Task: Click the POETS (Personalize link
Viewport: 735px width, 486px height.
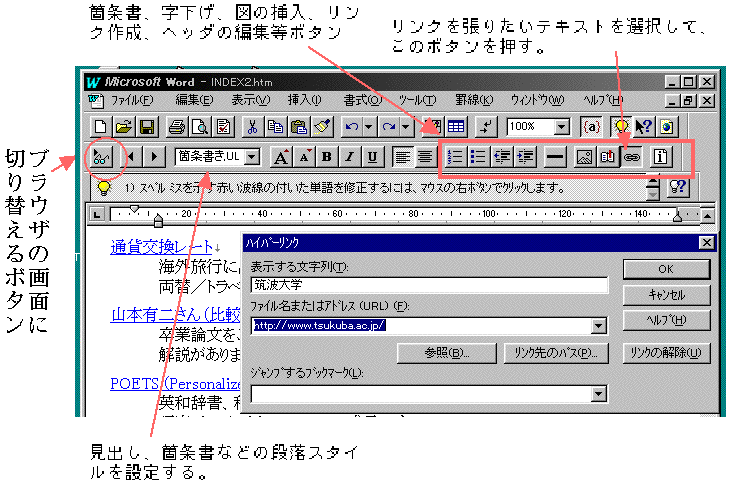Action: tap(175, 384)
